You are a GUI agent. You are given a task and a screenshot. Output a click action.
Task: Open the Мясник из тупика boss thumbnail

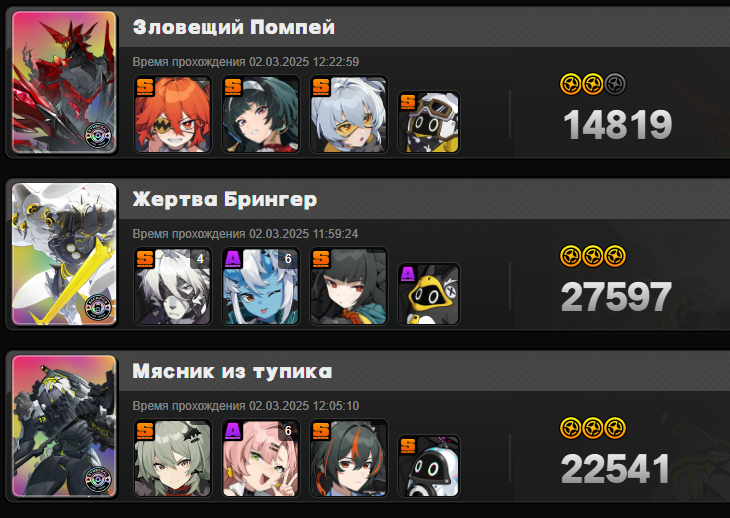point(64,426)
